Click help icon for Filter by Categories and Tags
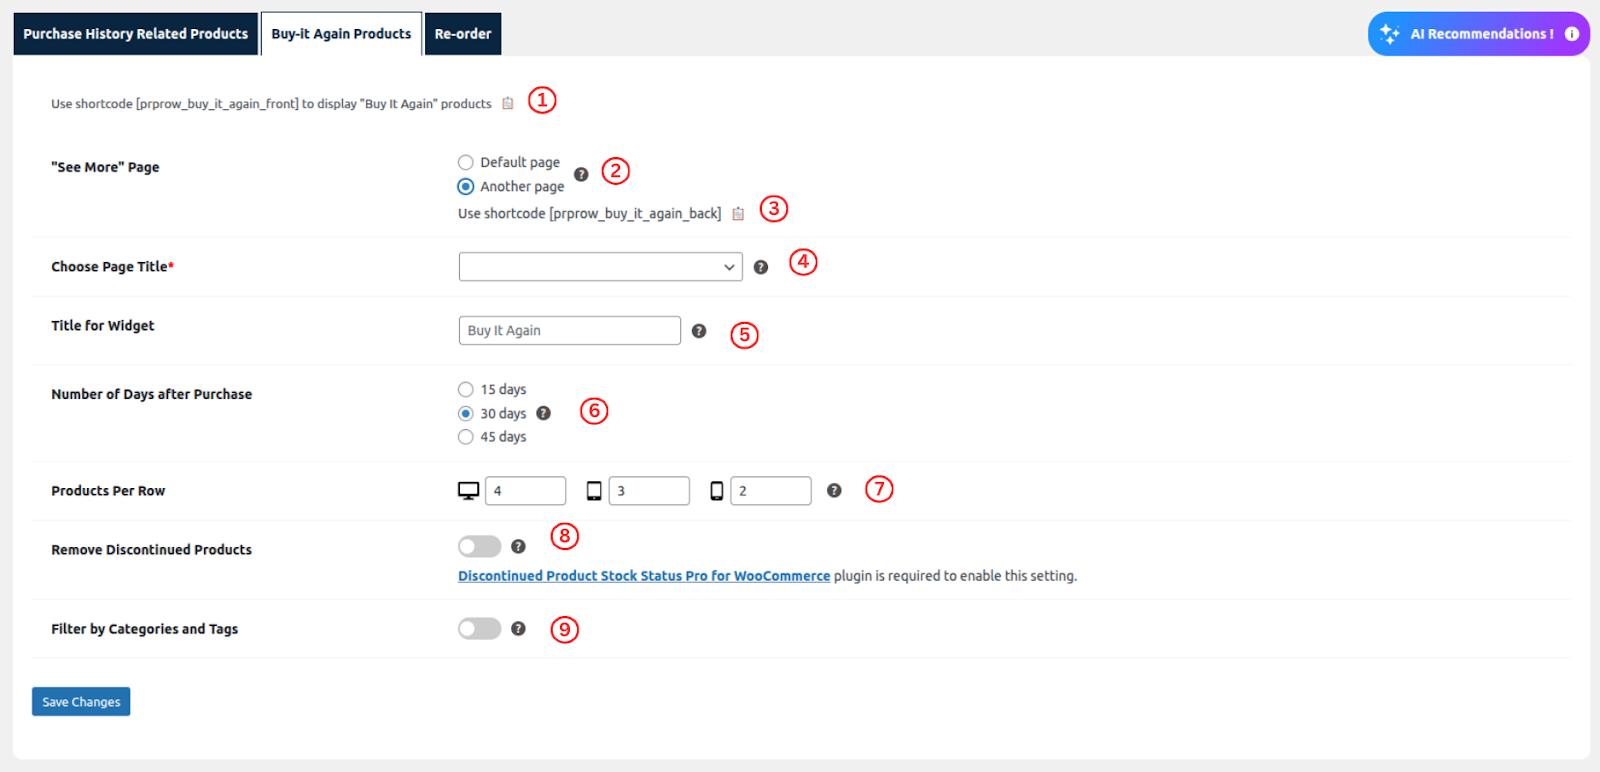This screenshot has height=772, width=1600. click(x=518, y=629)
